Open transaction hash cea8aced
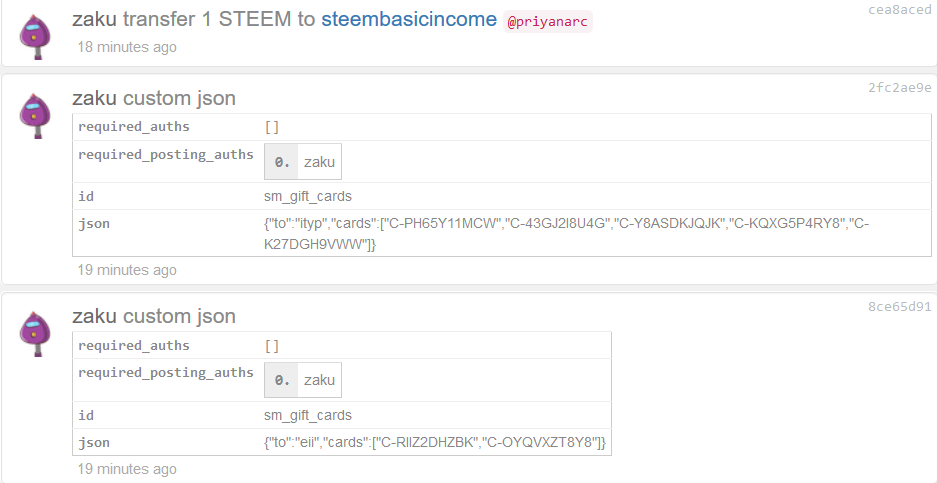 coord(899,10)
